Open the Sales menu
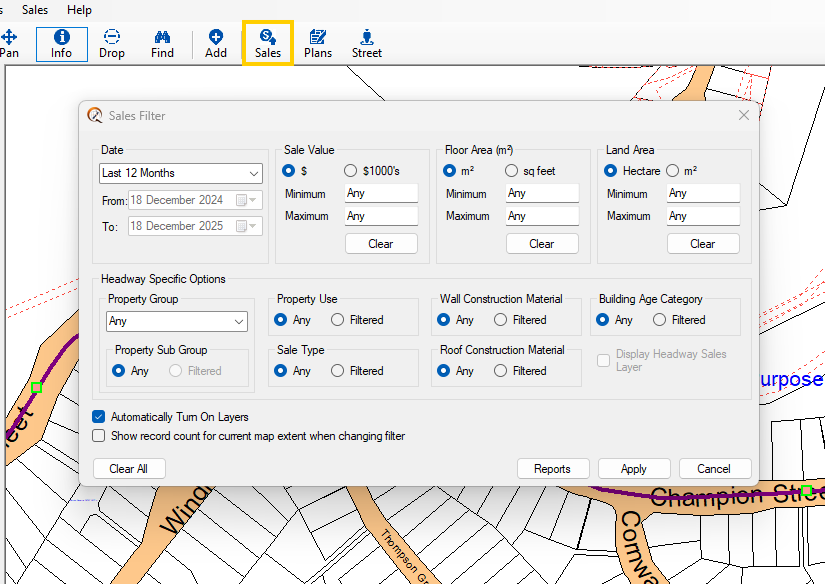The image size is (825, 584). (35, 10)
